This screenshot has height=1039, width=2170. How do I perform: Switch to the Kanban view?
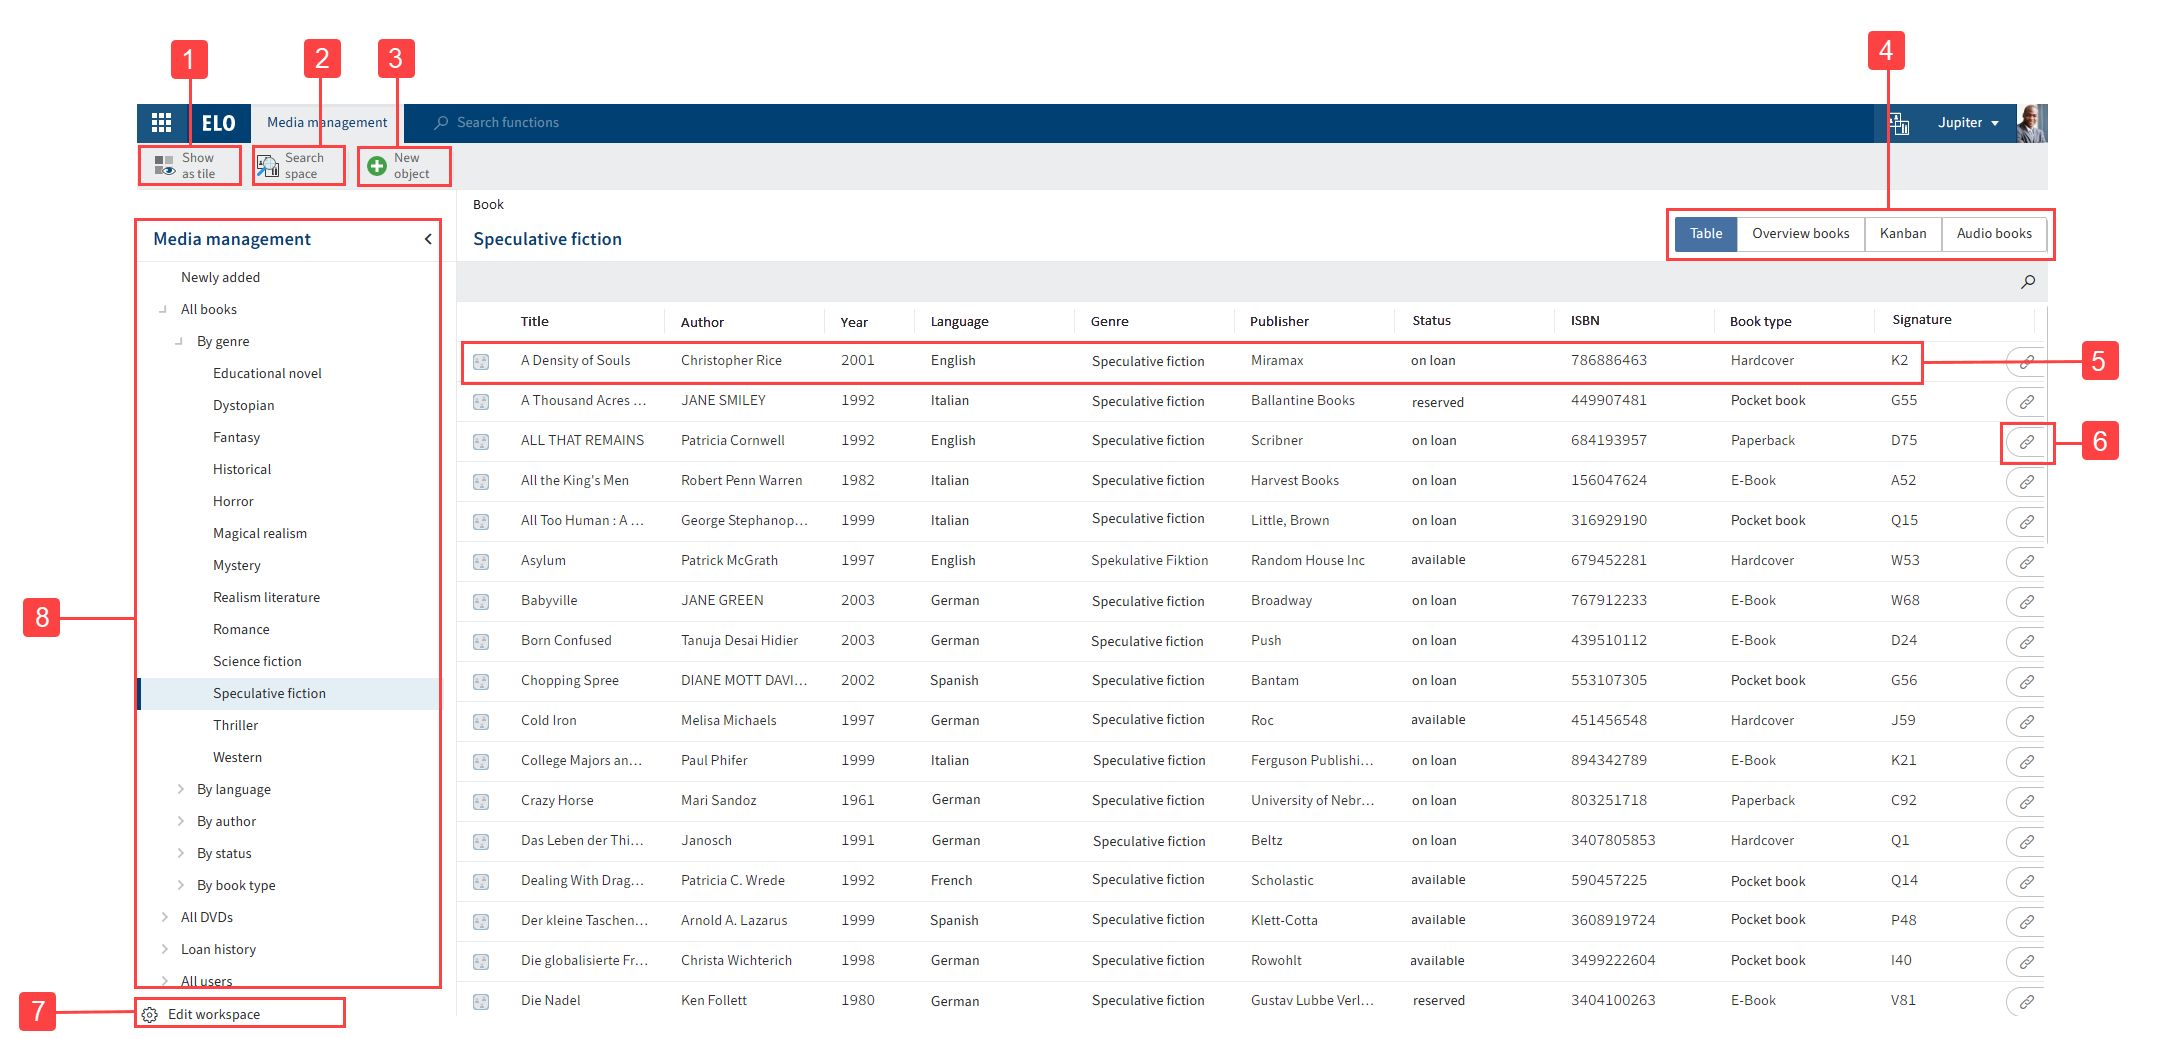(x=1902, y=233)
